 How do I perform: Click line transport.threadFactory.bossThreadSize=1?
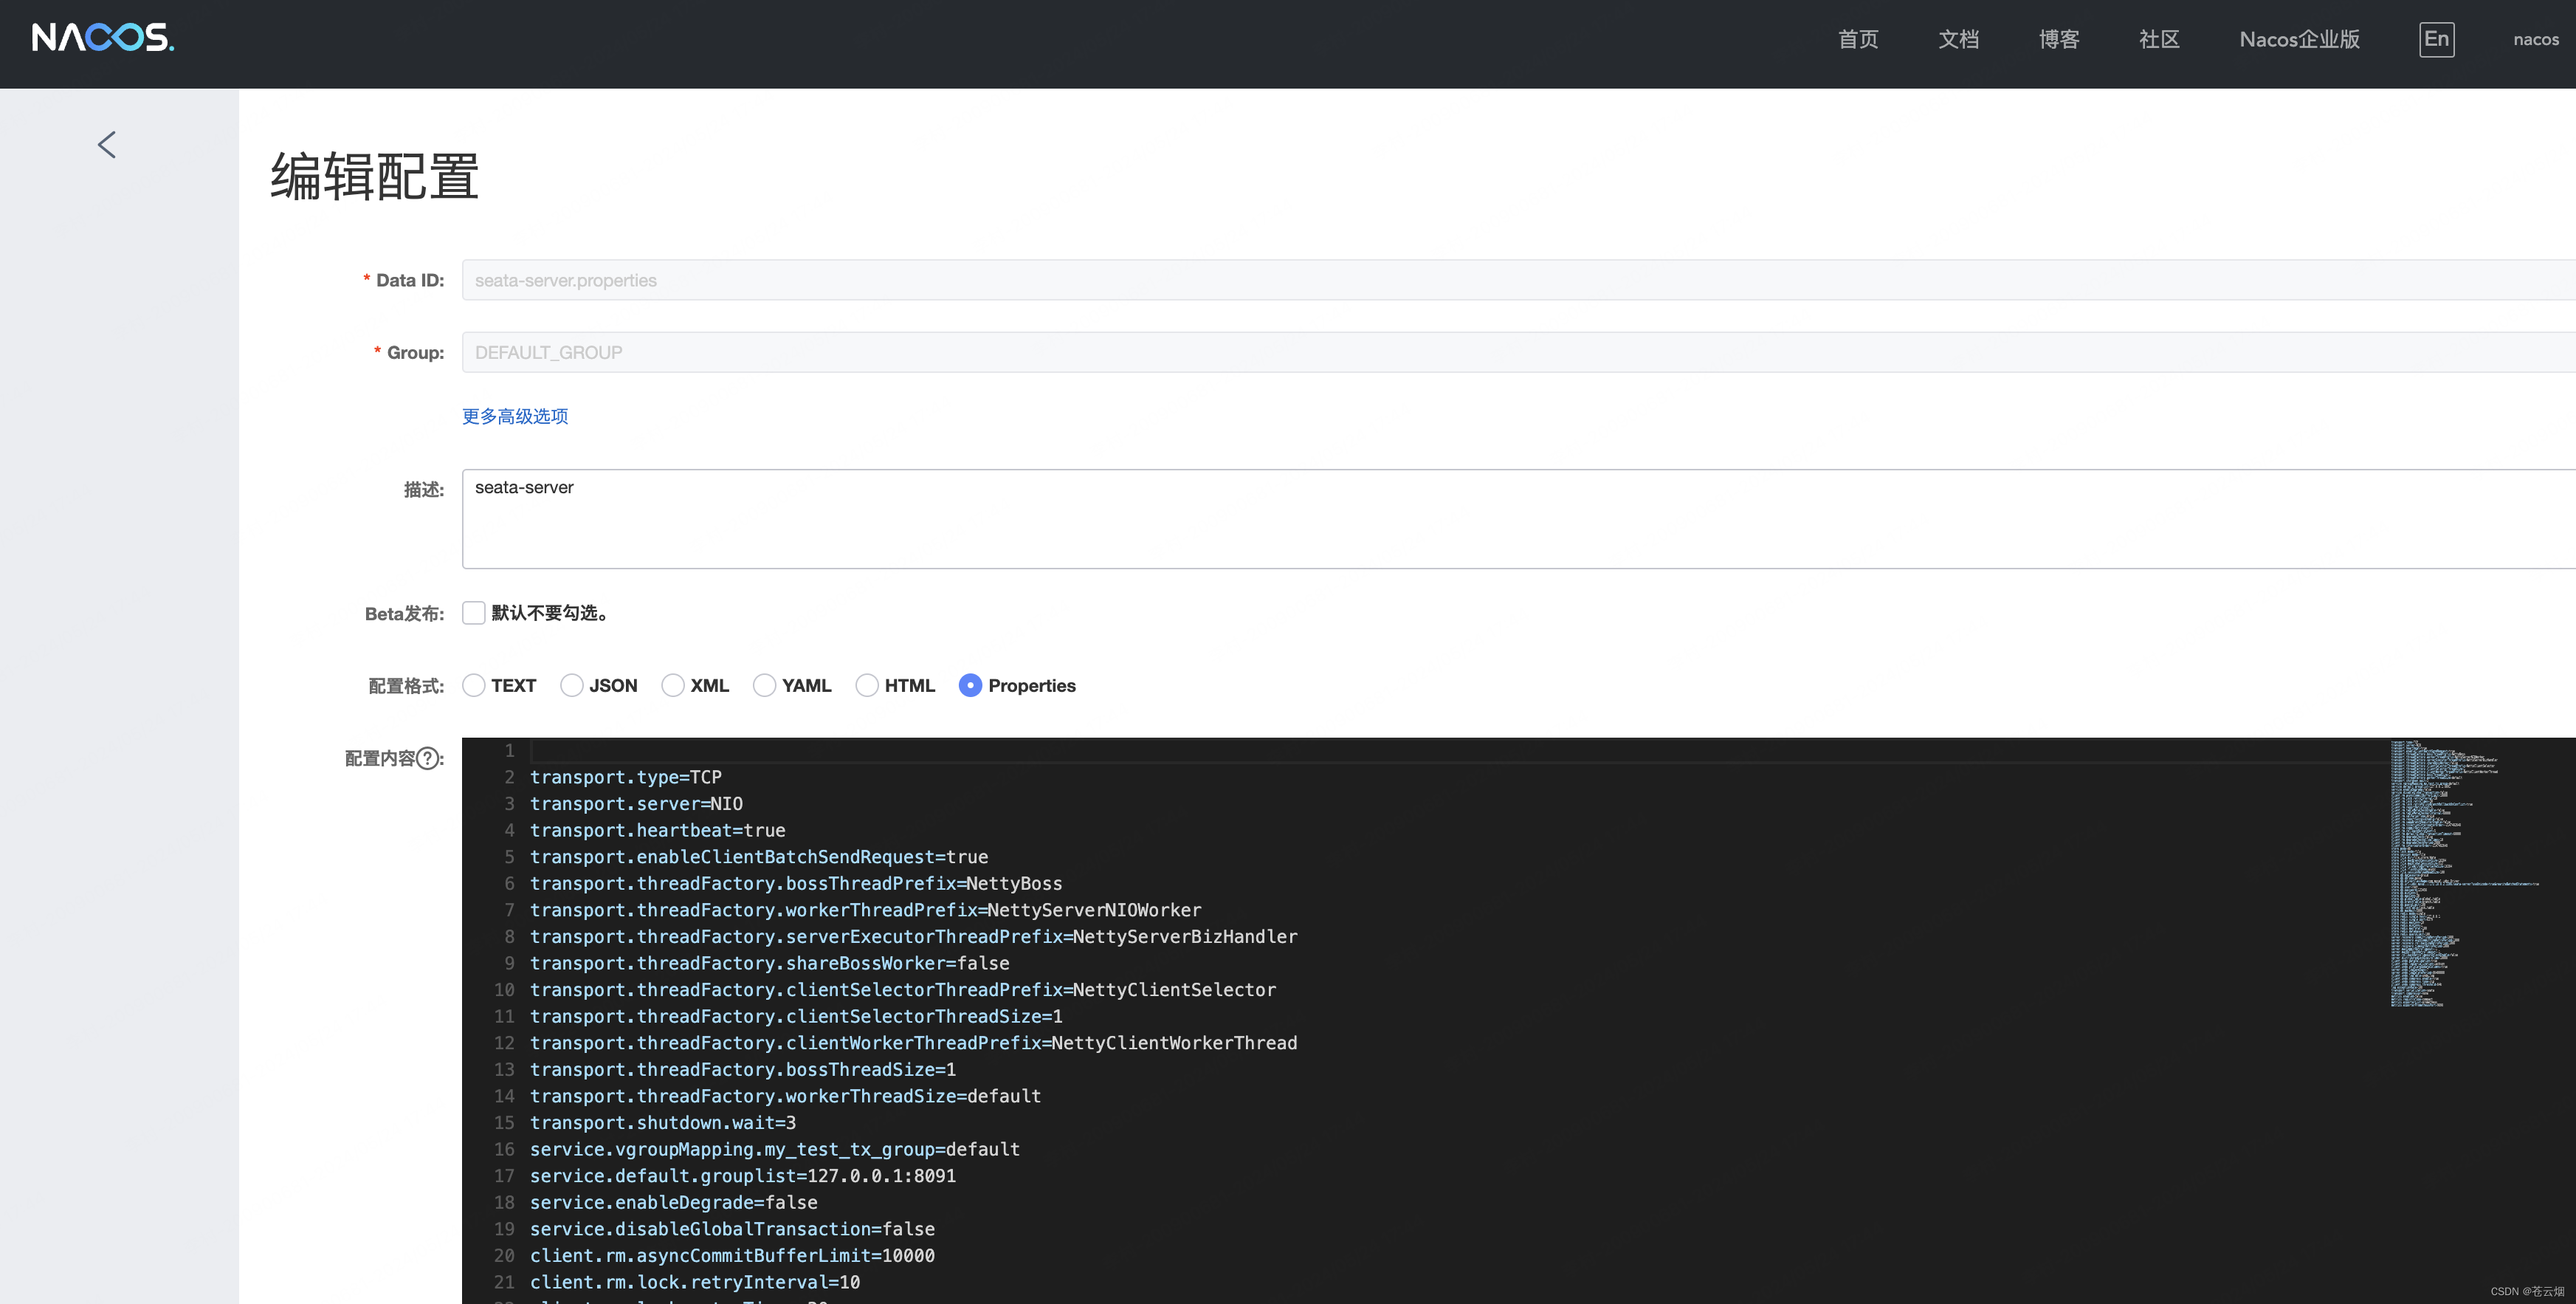[743, 1070]
